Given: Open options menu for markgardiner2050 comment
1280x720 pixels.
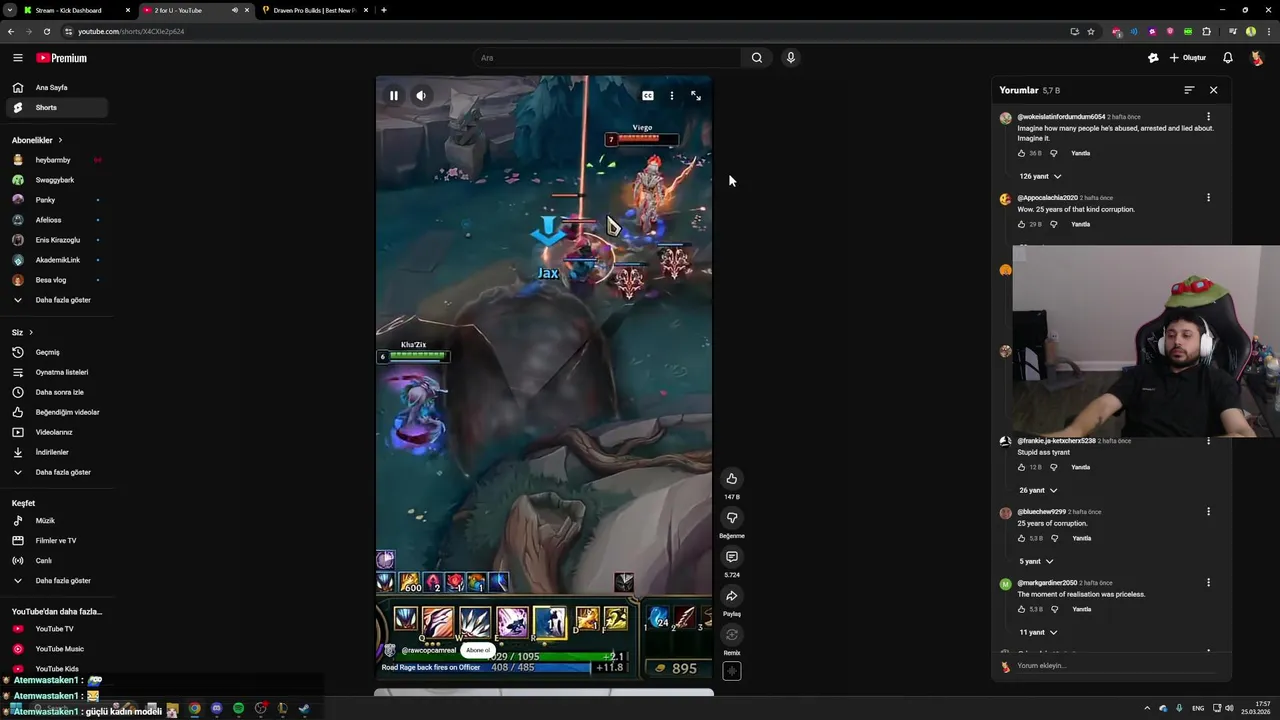Looking at the screenshot, I should 1208,582.
